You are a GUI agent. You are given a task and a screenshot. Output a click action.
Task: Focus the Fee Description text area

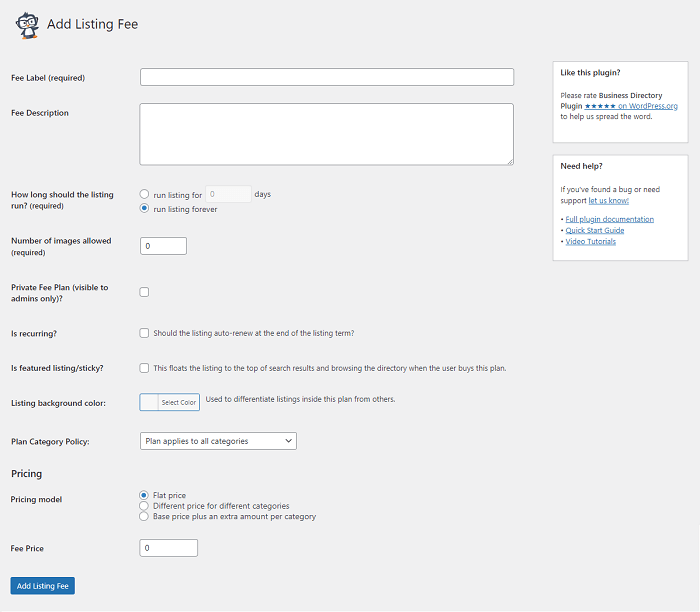click(326, 134)
